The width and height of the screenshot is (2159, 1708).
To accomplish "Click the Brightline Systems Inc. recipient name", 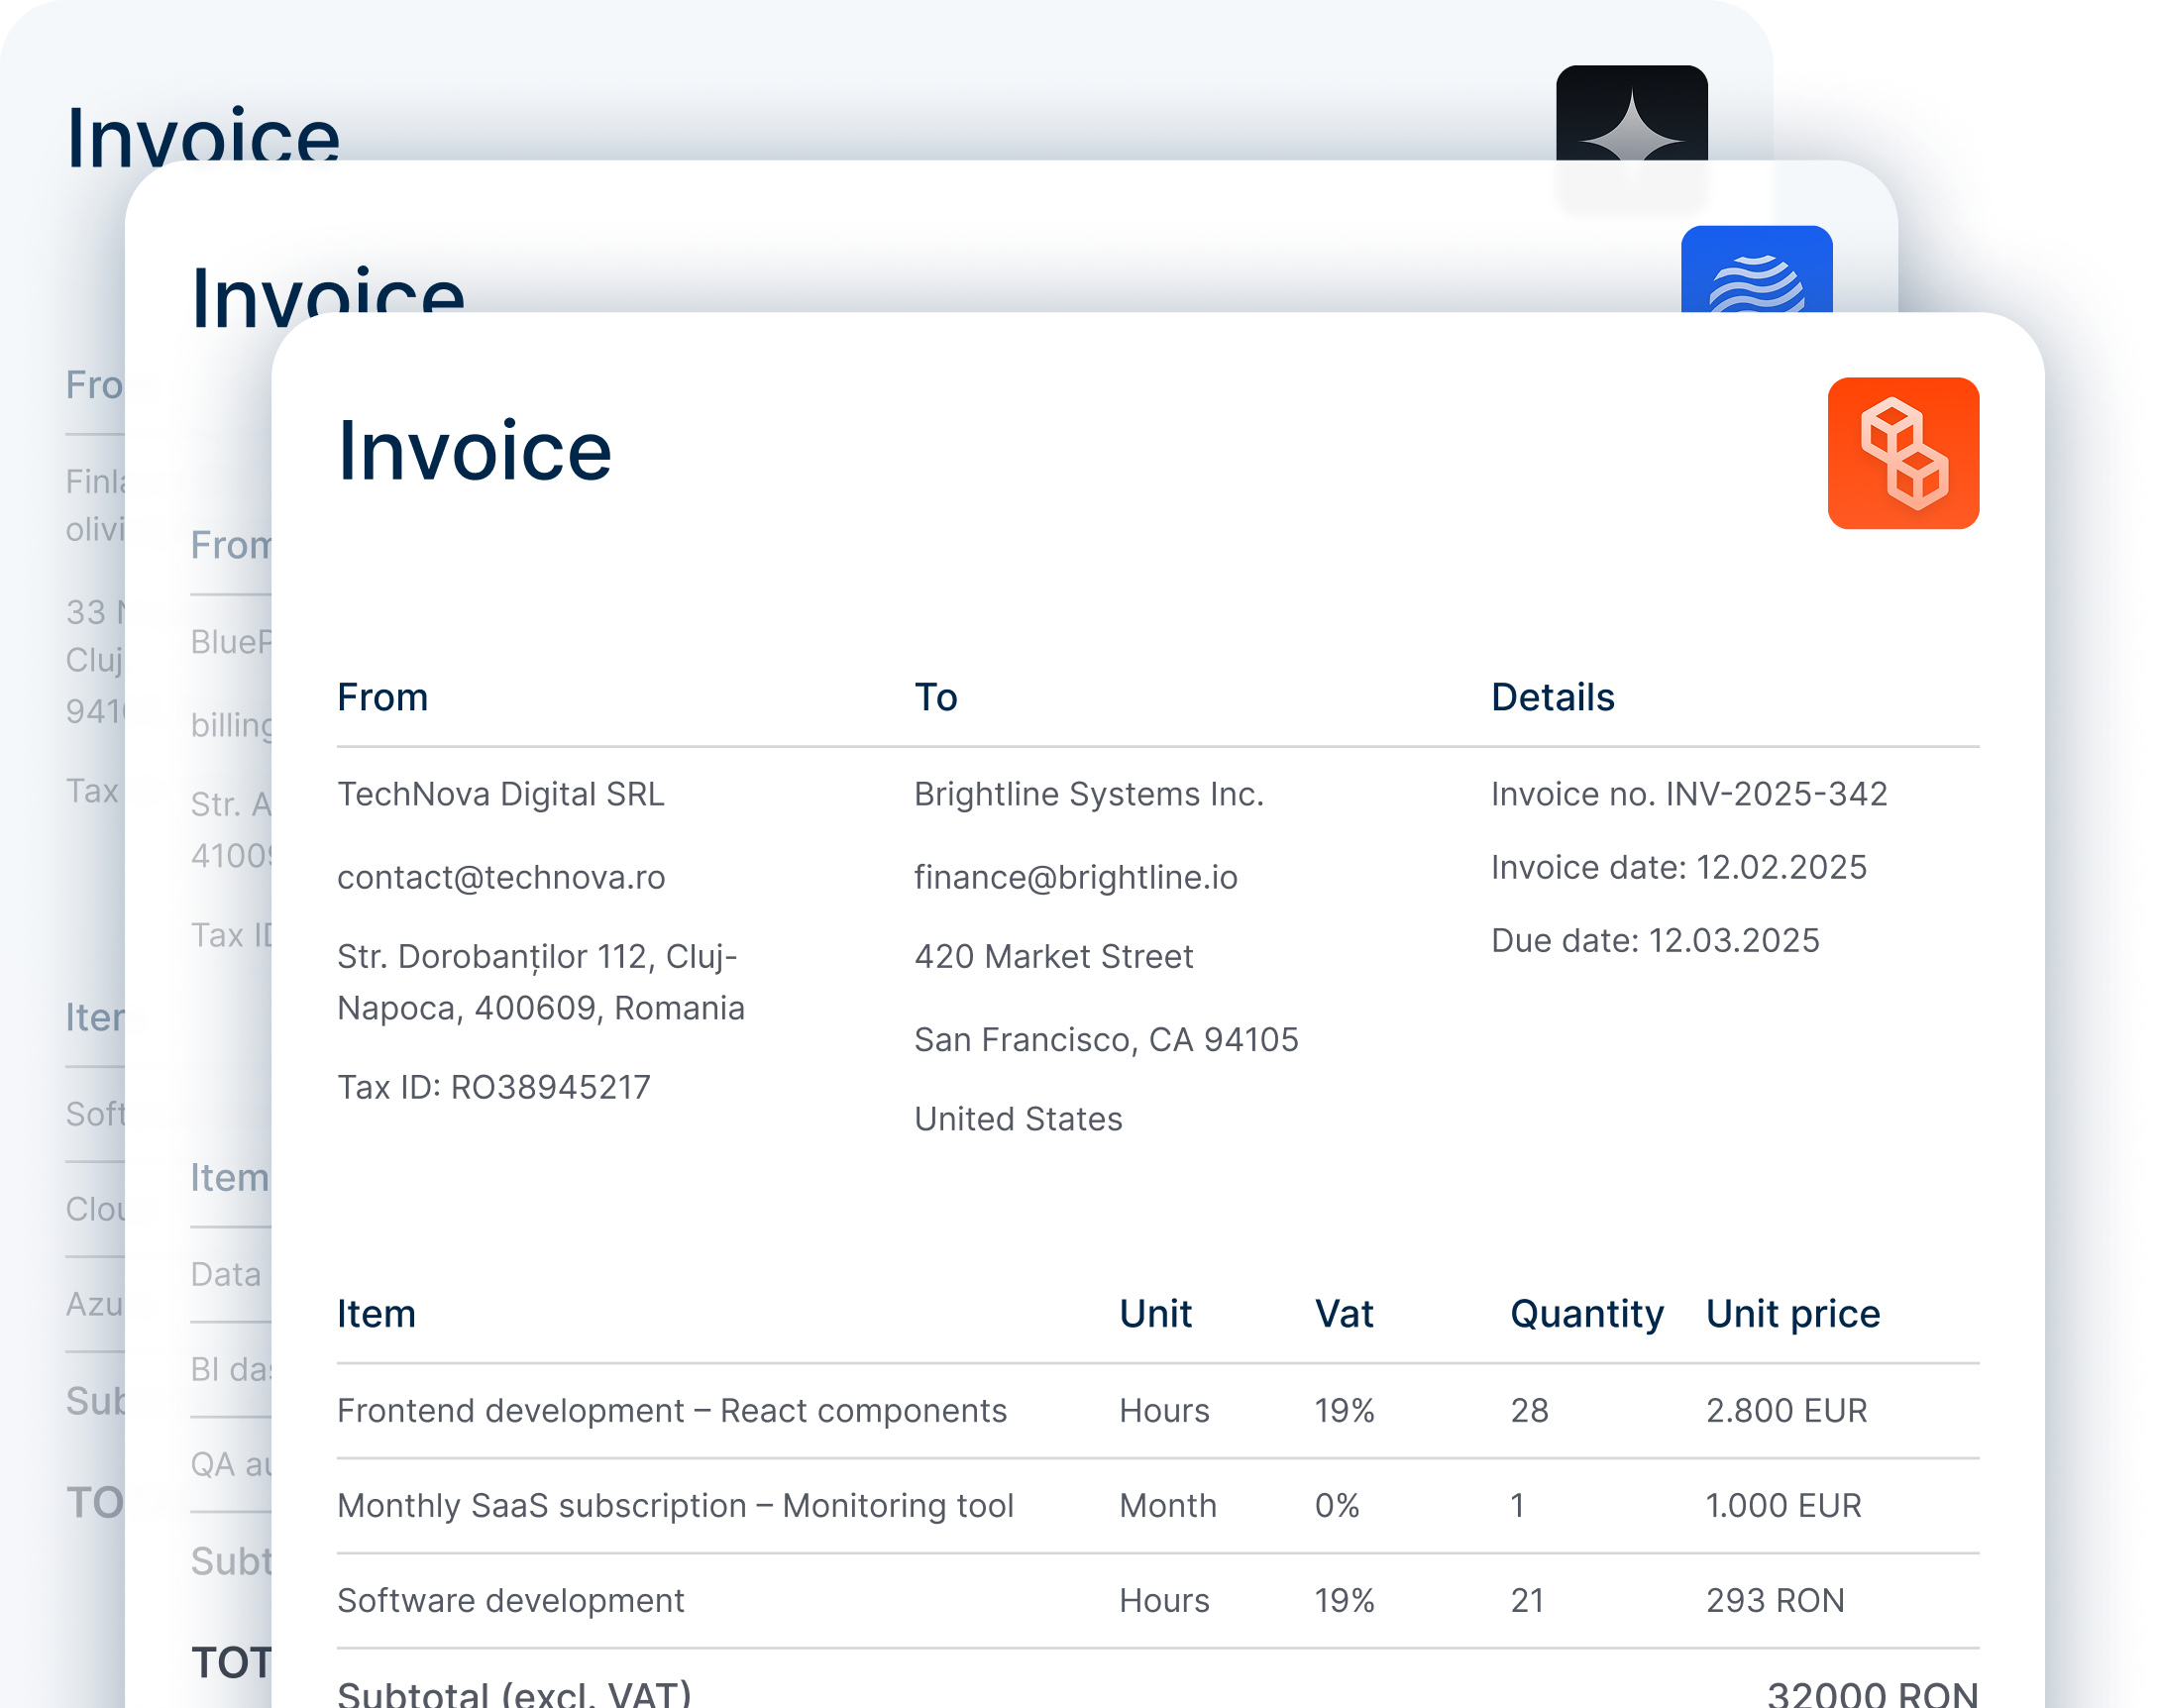I will [1088, 794].
